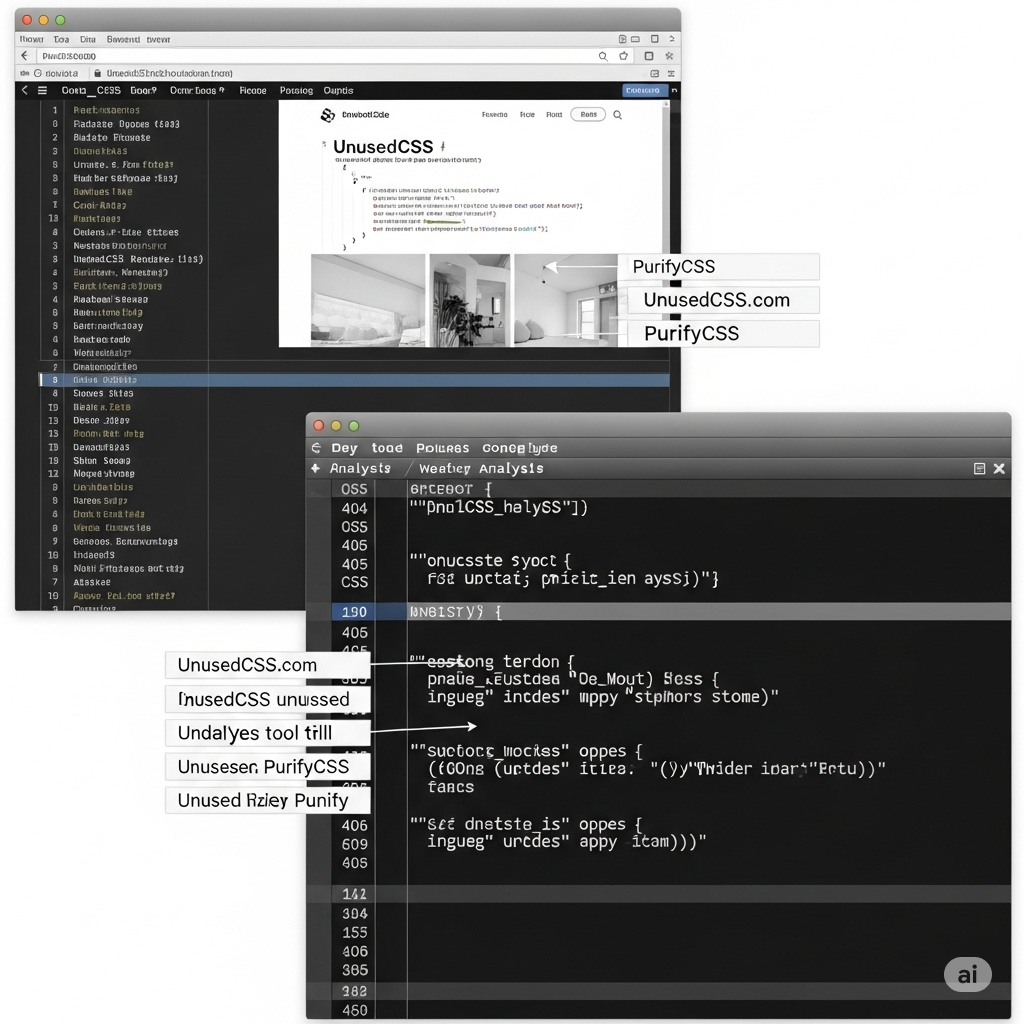Image resolution: width=1024 pixels, height=1024 pixels.
Task: Click the "Undalyes tool tilll" label
Action: tap(268, 733)
